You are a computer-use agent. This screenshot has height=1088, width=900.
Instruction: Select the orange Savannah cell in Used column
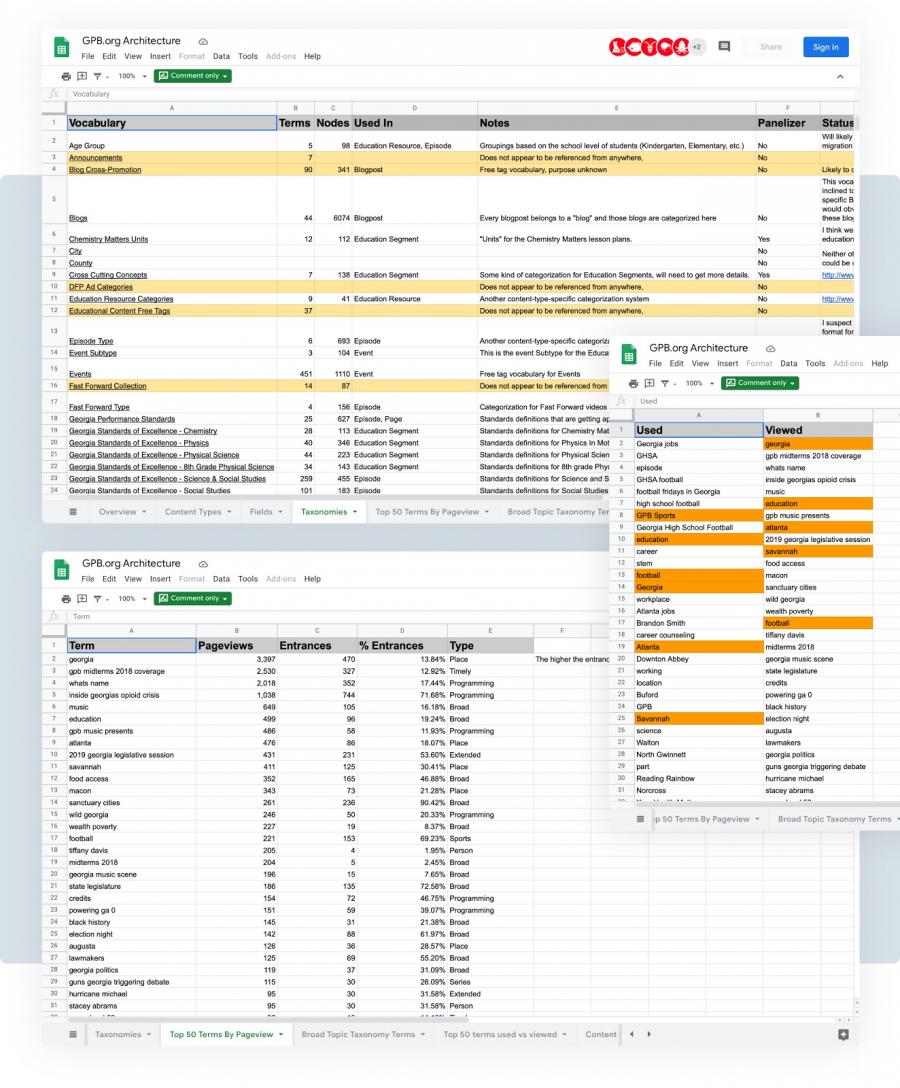point(699,719)
